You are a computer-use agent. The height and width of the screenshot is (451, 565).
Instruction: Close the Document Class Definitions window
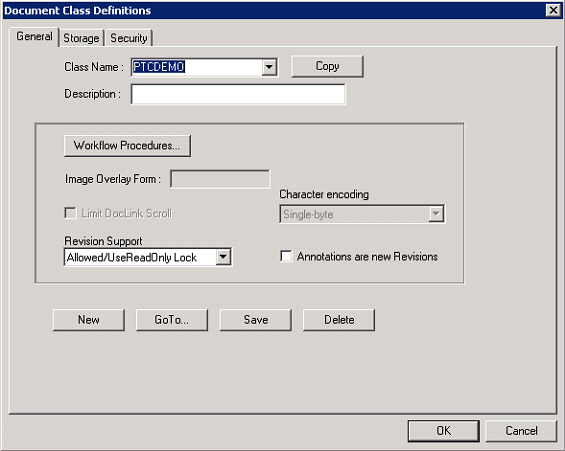tap(553, 10)
